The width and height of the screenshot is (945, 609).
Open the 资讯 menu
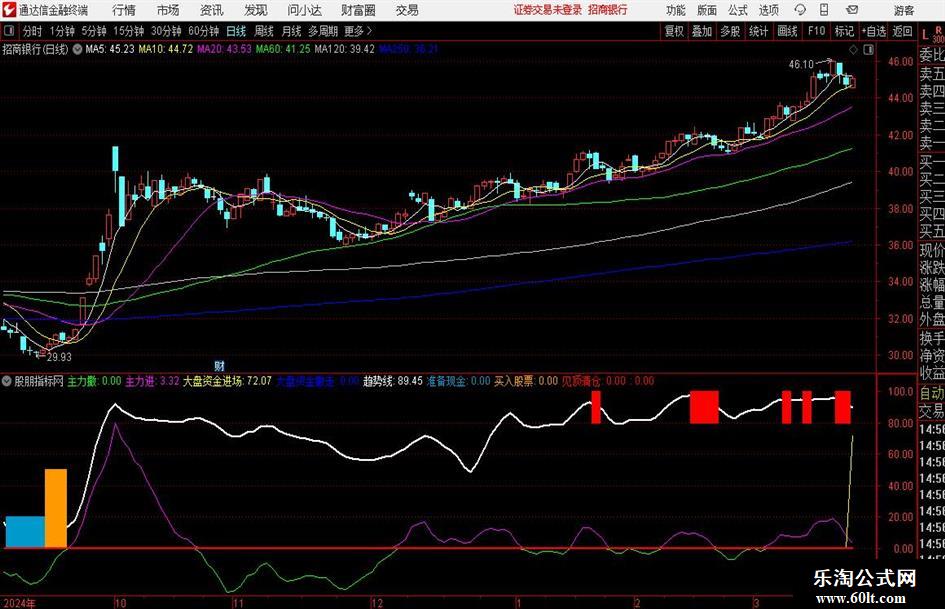click(x=212, y=10)
